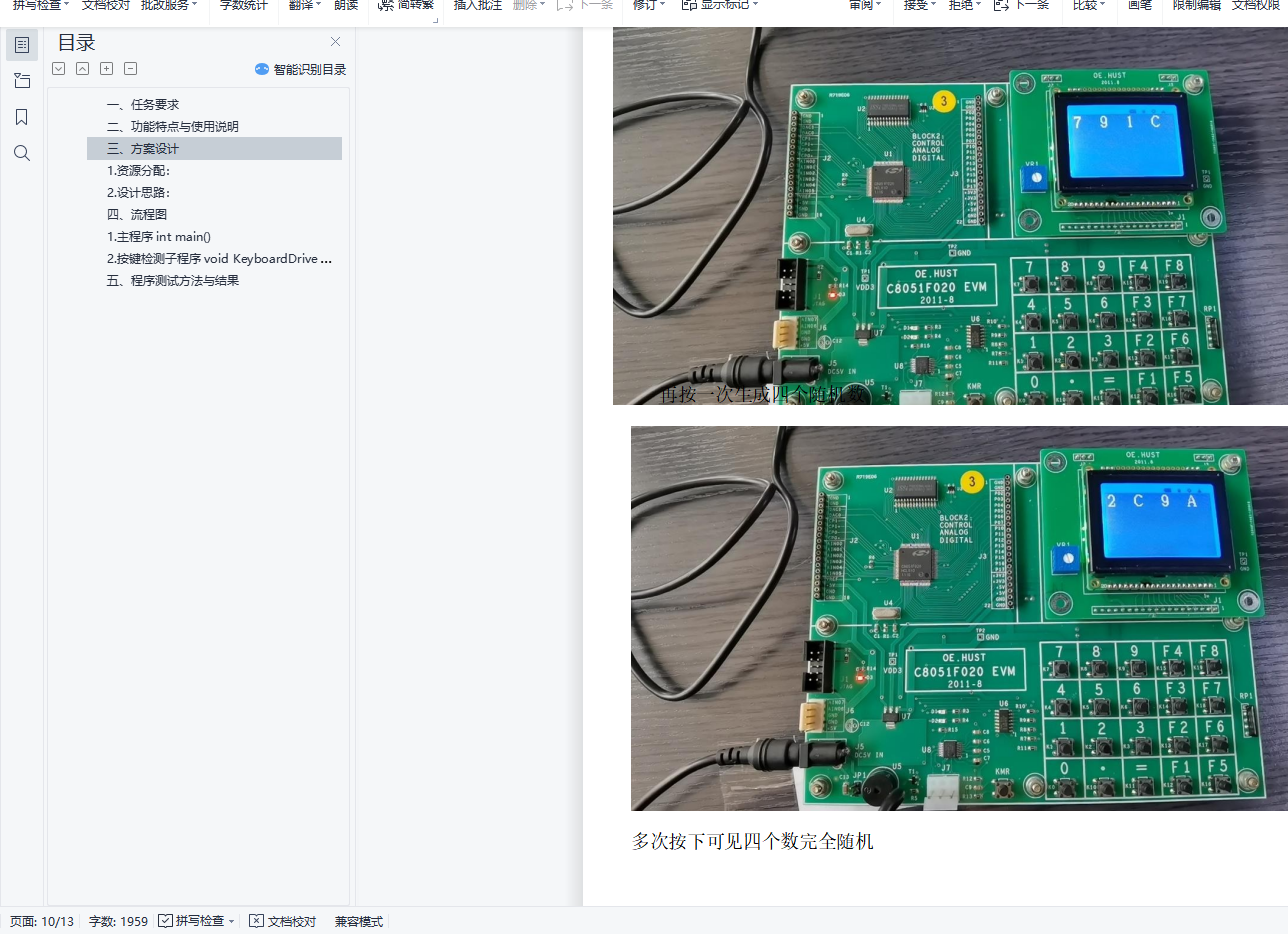Open the arrow beside status bar 拼写检查
Viewport: 1288px width, 934px height.
(x=232, y=922)
